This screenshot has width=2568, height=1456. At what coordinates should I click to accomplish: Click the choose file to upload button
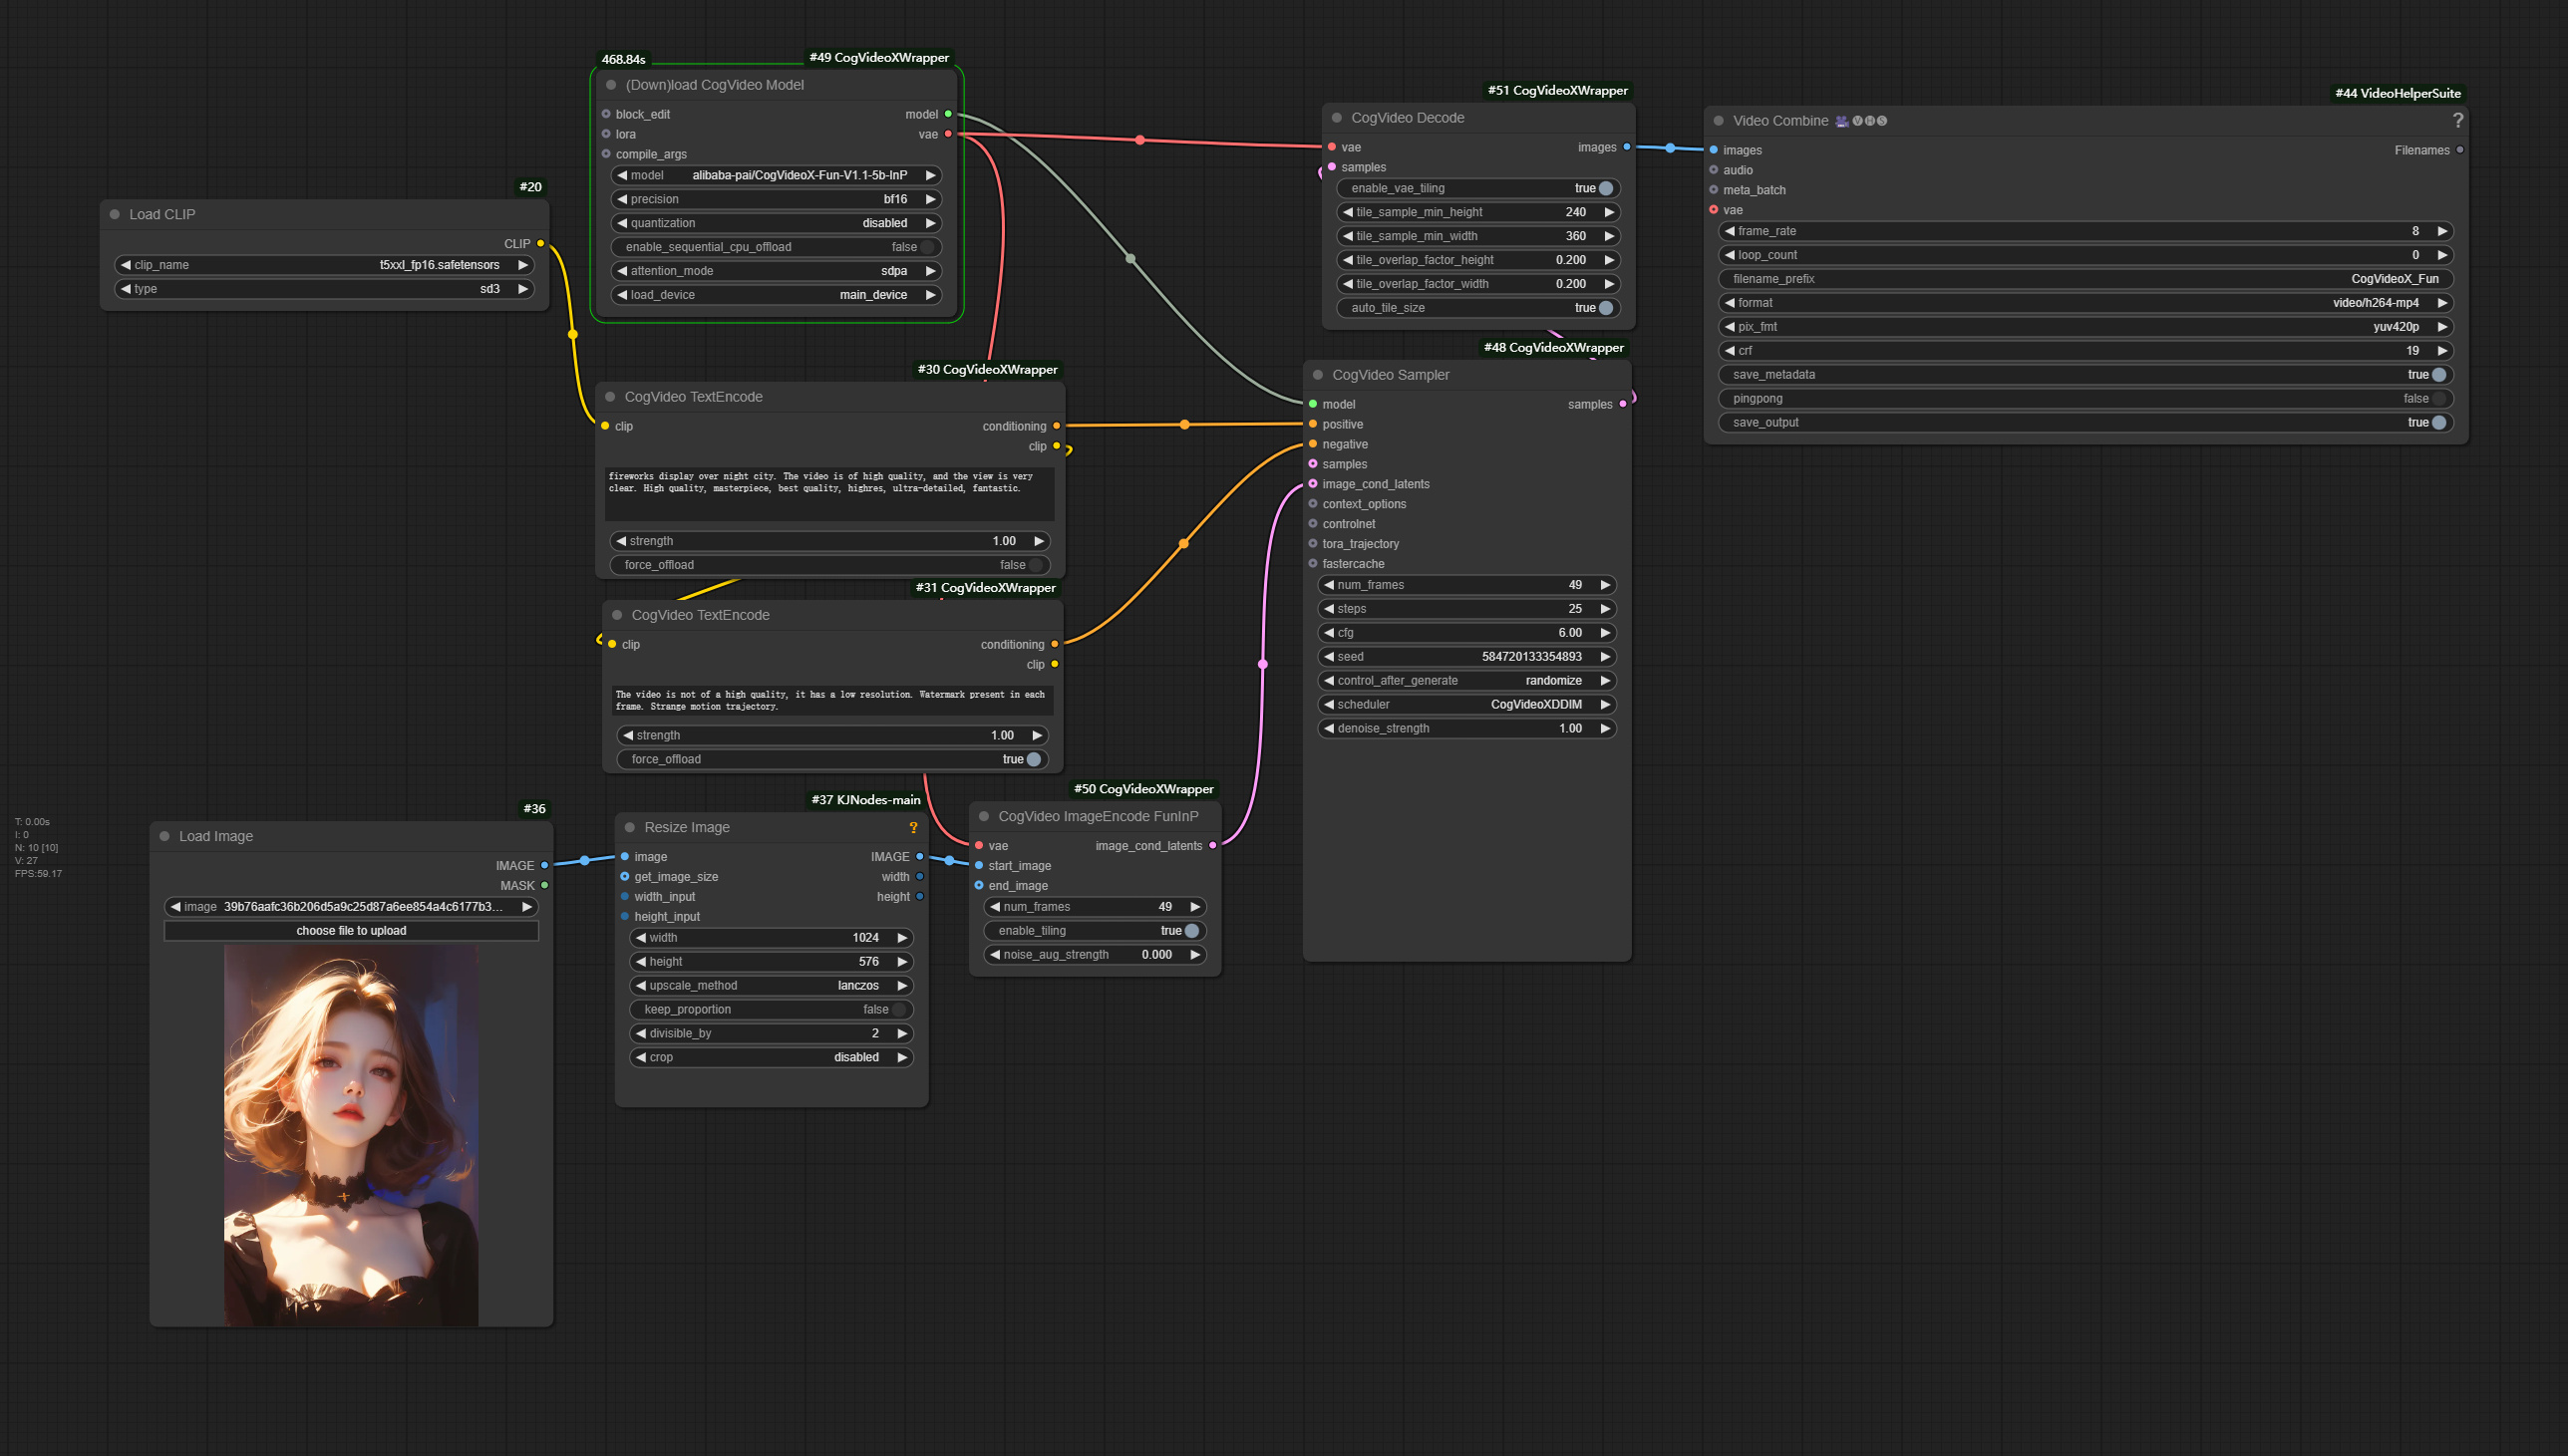pyautogui.click(x=351, y=930)
